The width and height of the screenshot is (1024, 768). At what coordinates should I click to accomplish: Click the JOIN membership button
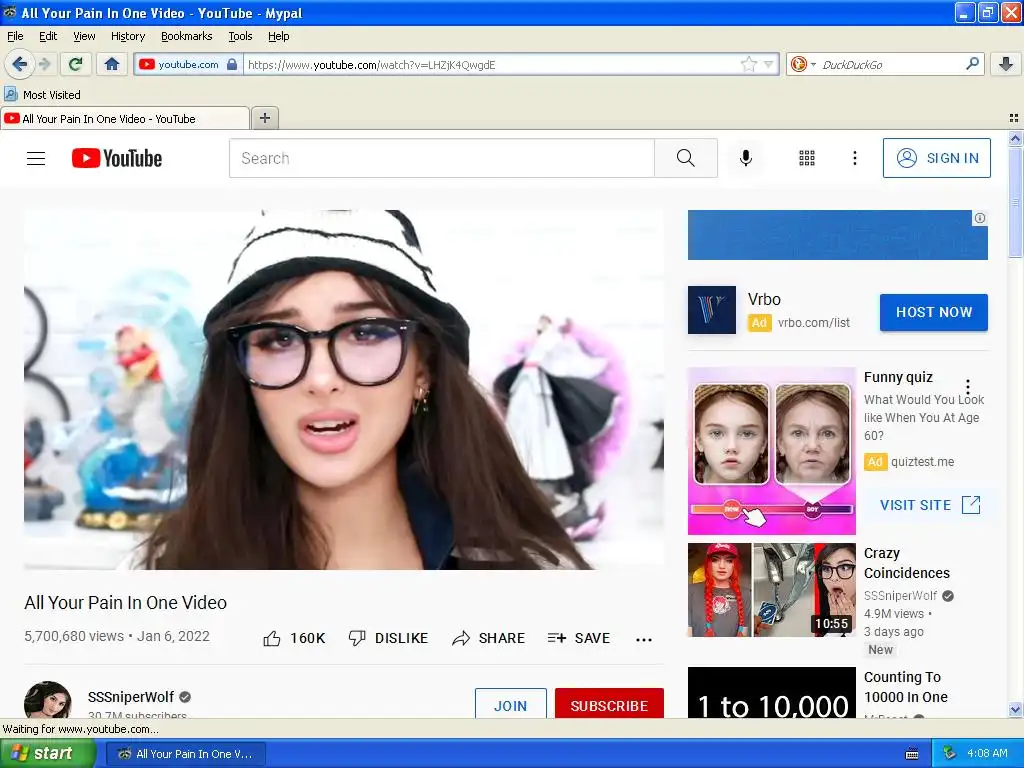pyautogui.click(x=511, y=704)
